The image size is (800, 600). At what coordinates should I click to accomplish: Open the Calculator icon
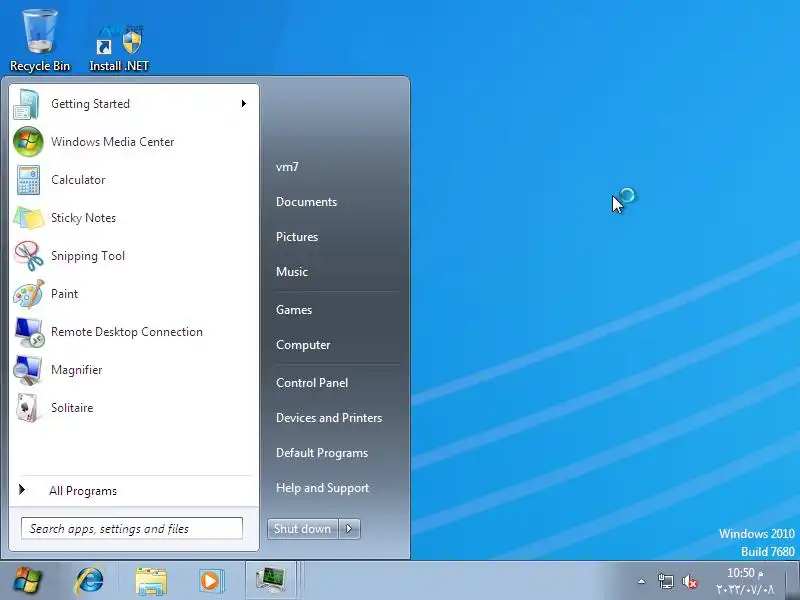click(28, 180)
